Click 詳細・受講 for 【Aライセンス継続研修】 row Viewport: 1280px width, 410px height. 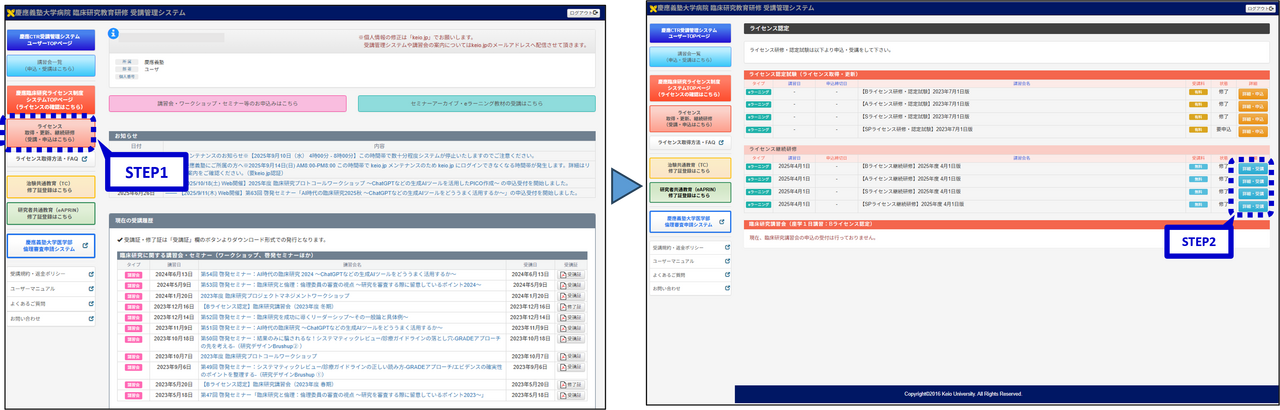[x=1253, y=180]
